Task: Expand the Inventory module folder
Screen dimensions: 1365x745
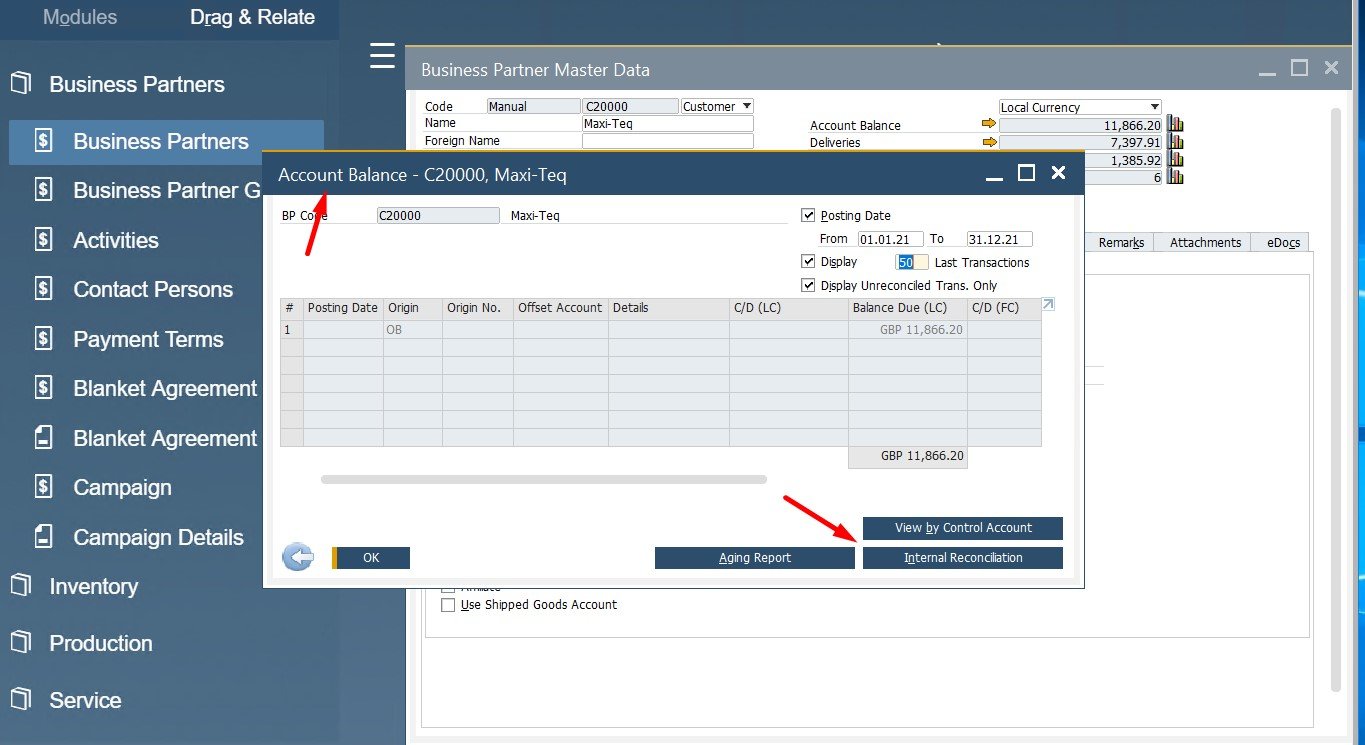Action: click(93, 587)
